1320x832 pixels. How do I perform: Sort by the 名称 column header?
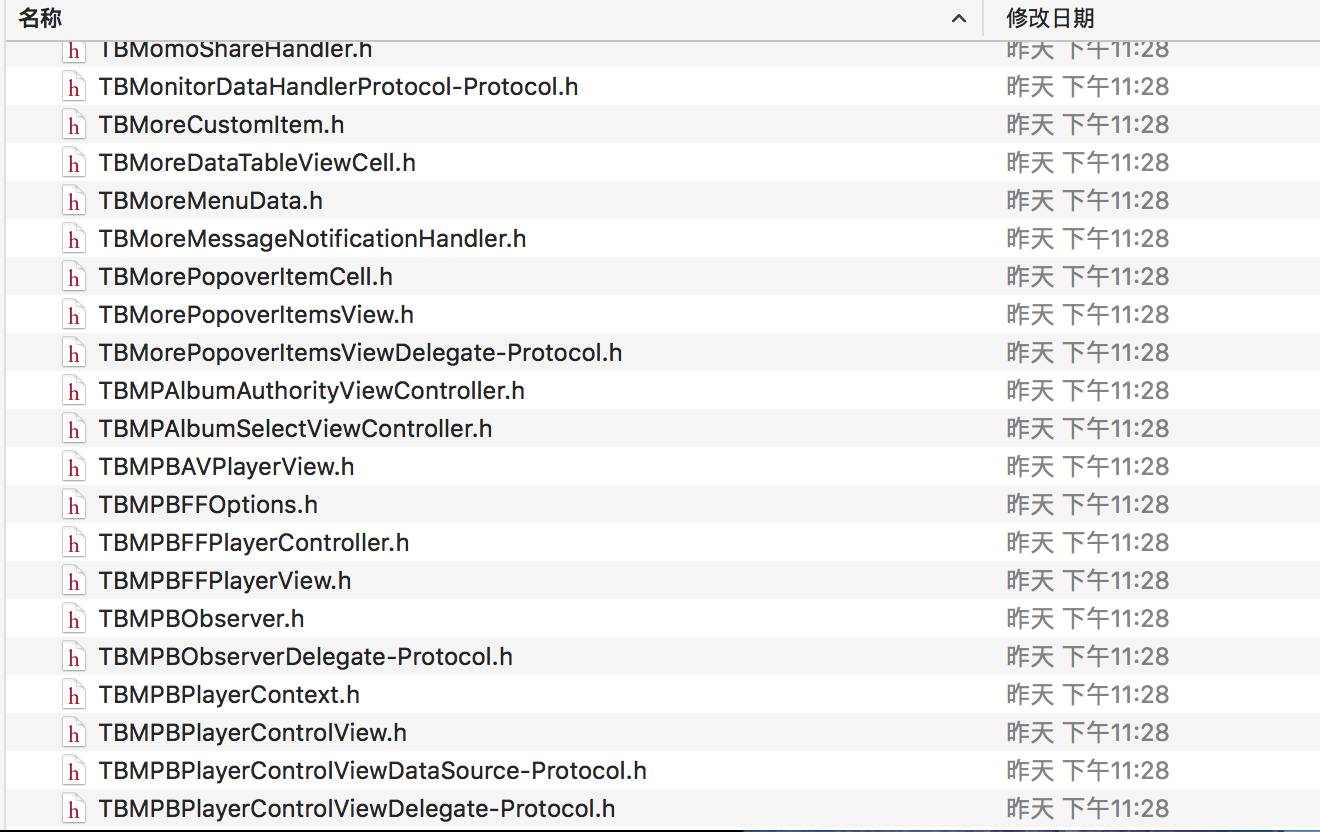(40, 18)
